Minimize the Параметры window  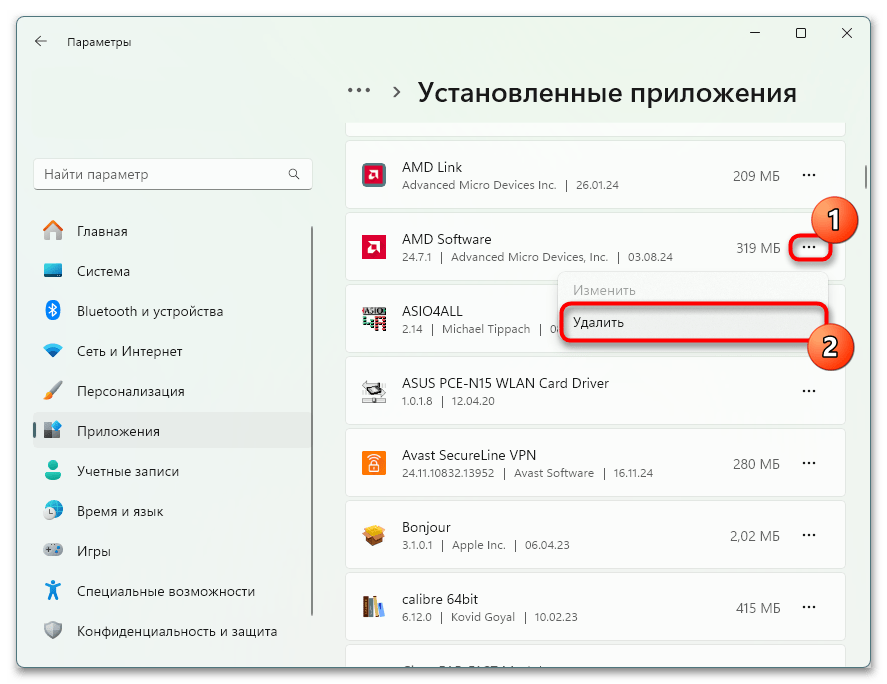point(755,33)
